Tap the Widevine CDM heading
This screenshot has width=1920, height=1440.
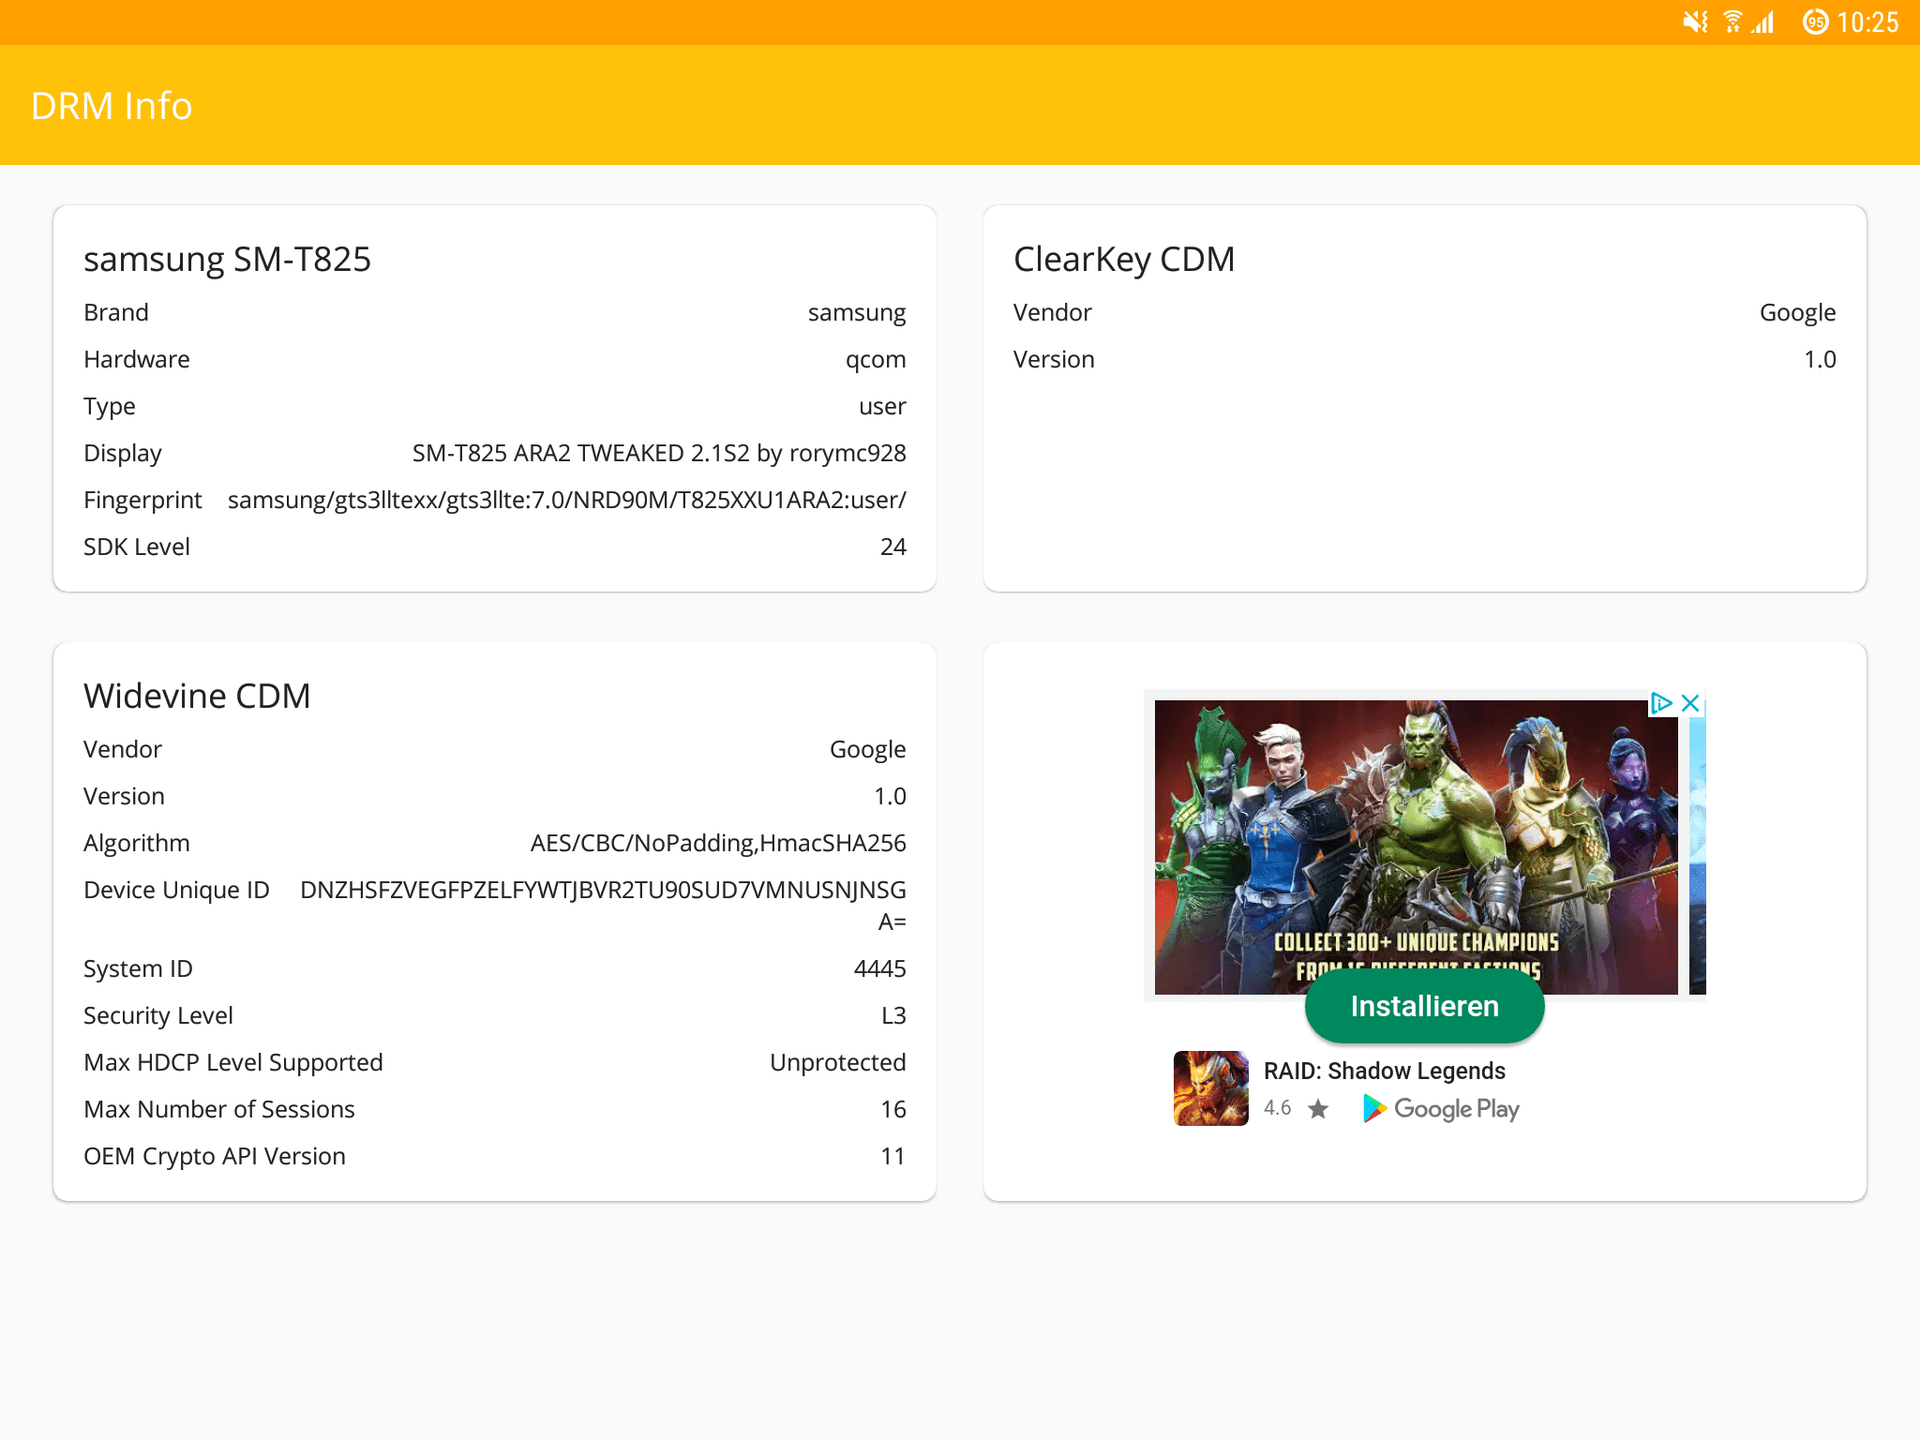click(x=197, y=696)
